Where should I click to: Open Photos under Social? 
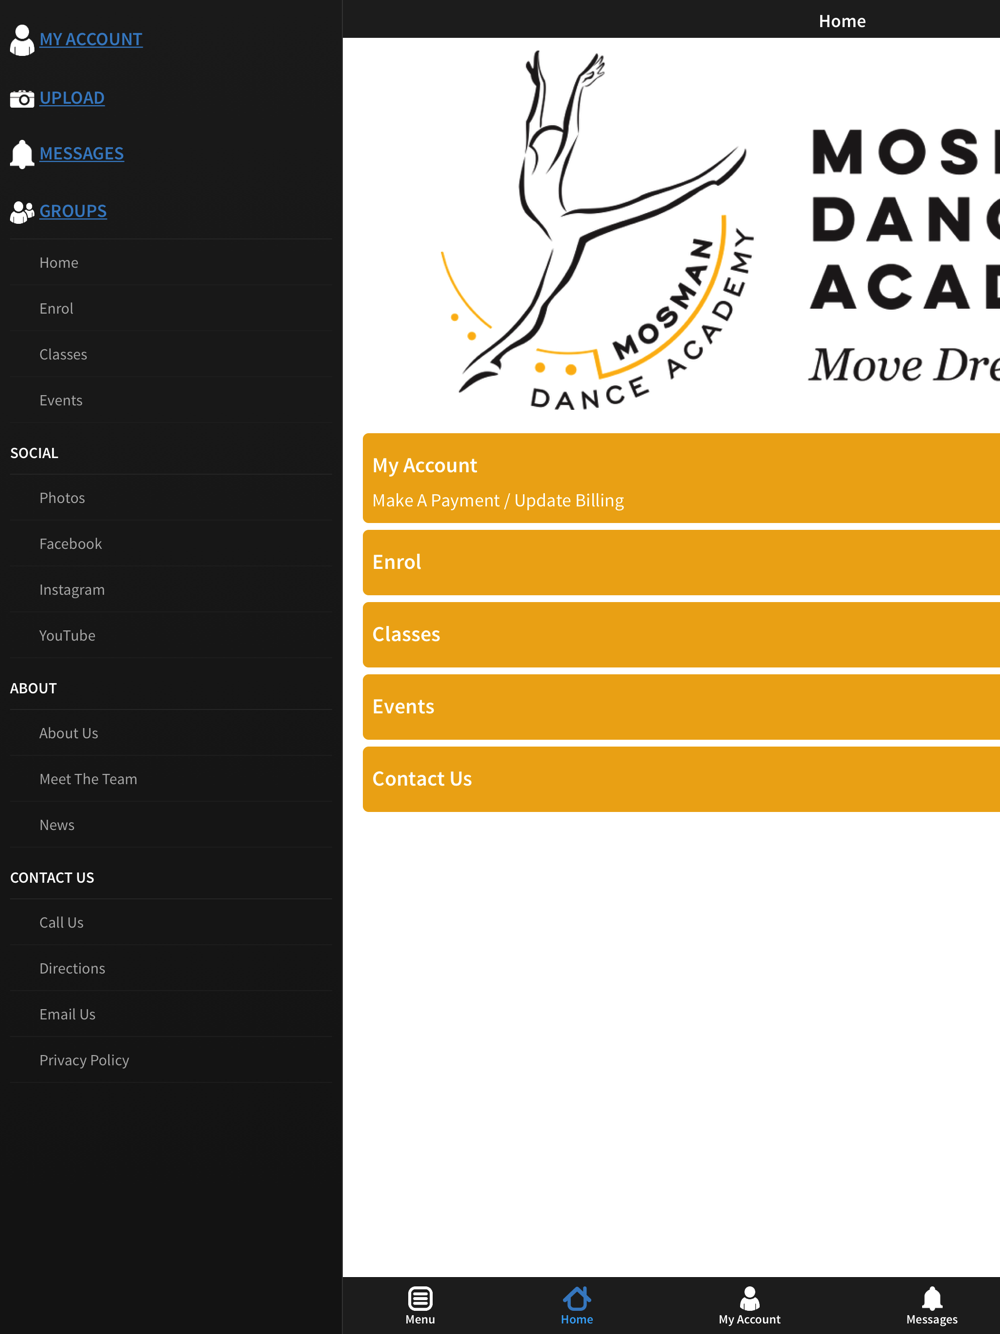(171, 497)
